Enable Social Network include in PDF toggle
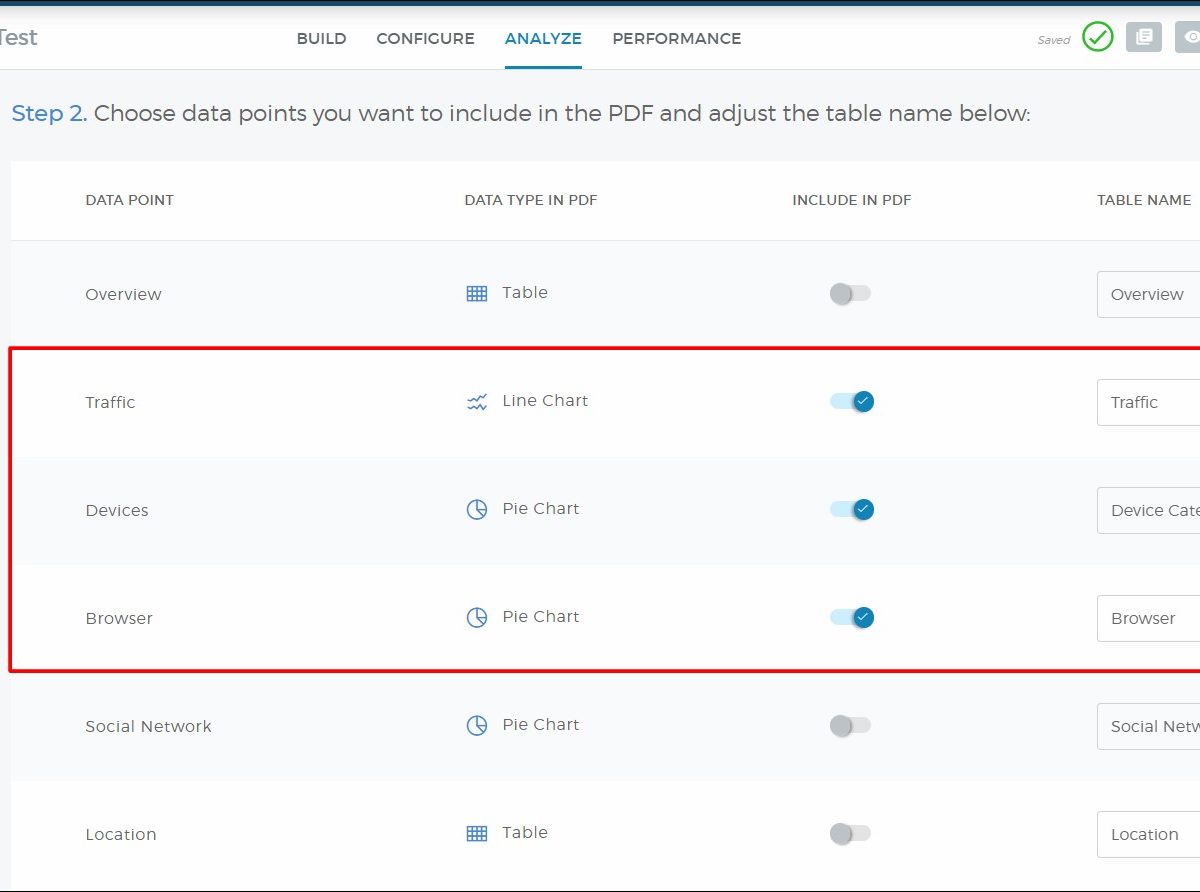Screen dimensions: 1200x892 coord(850,726)
